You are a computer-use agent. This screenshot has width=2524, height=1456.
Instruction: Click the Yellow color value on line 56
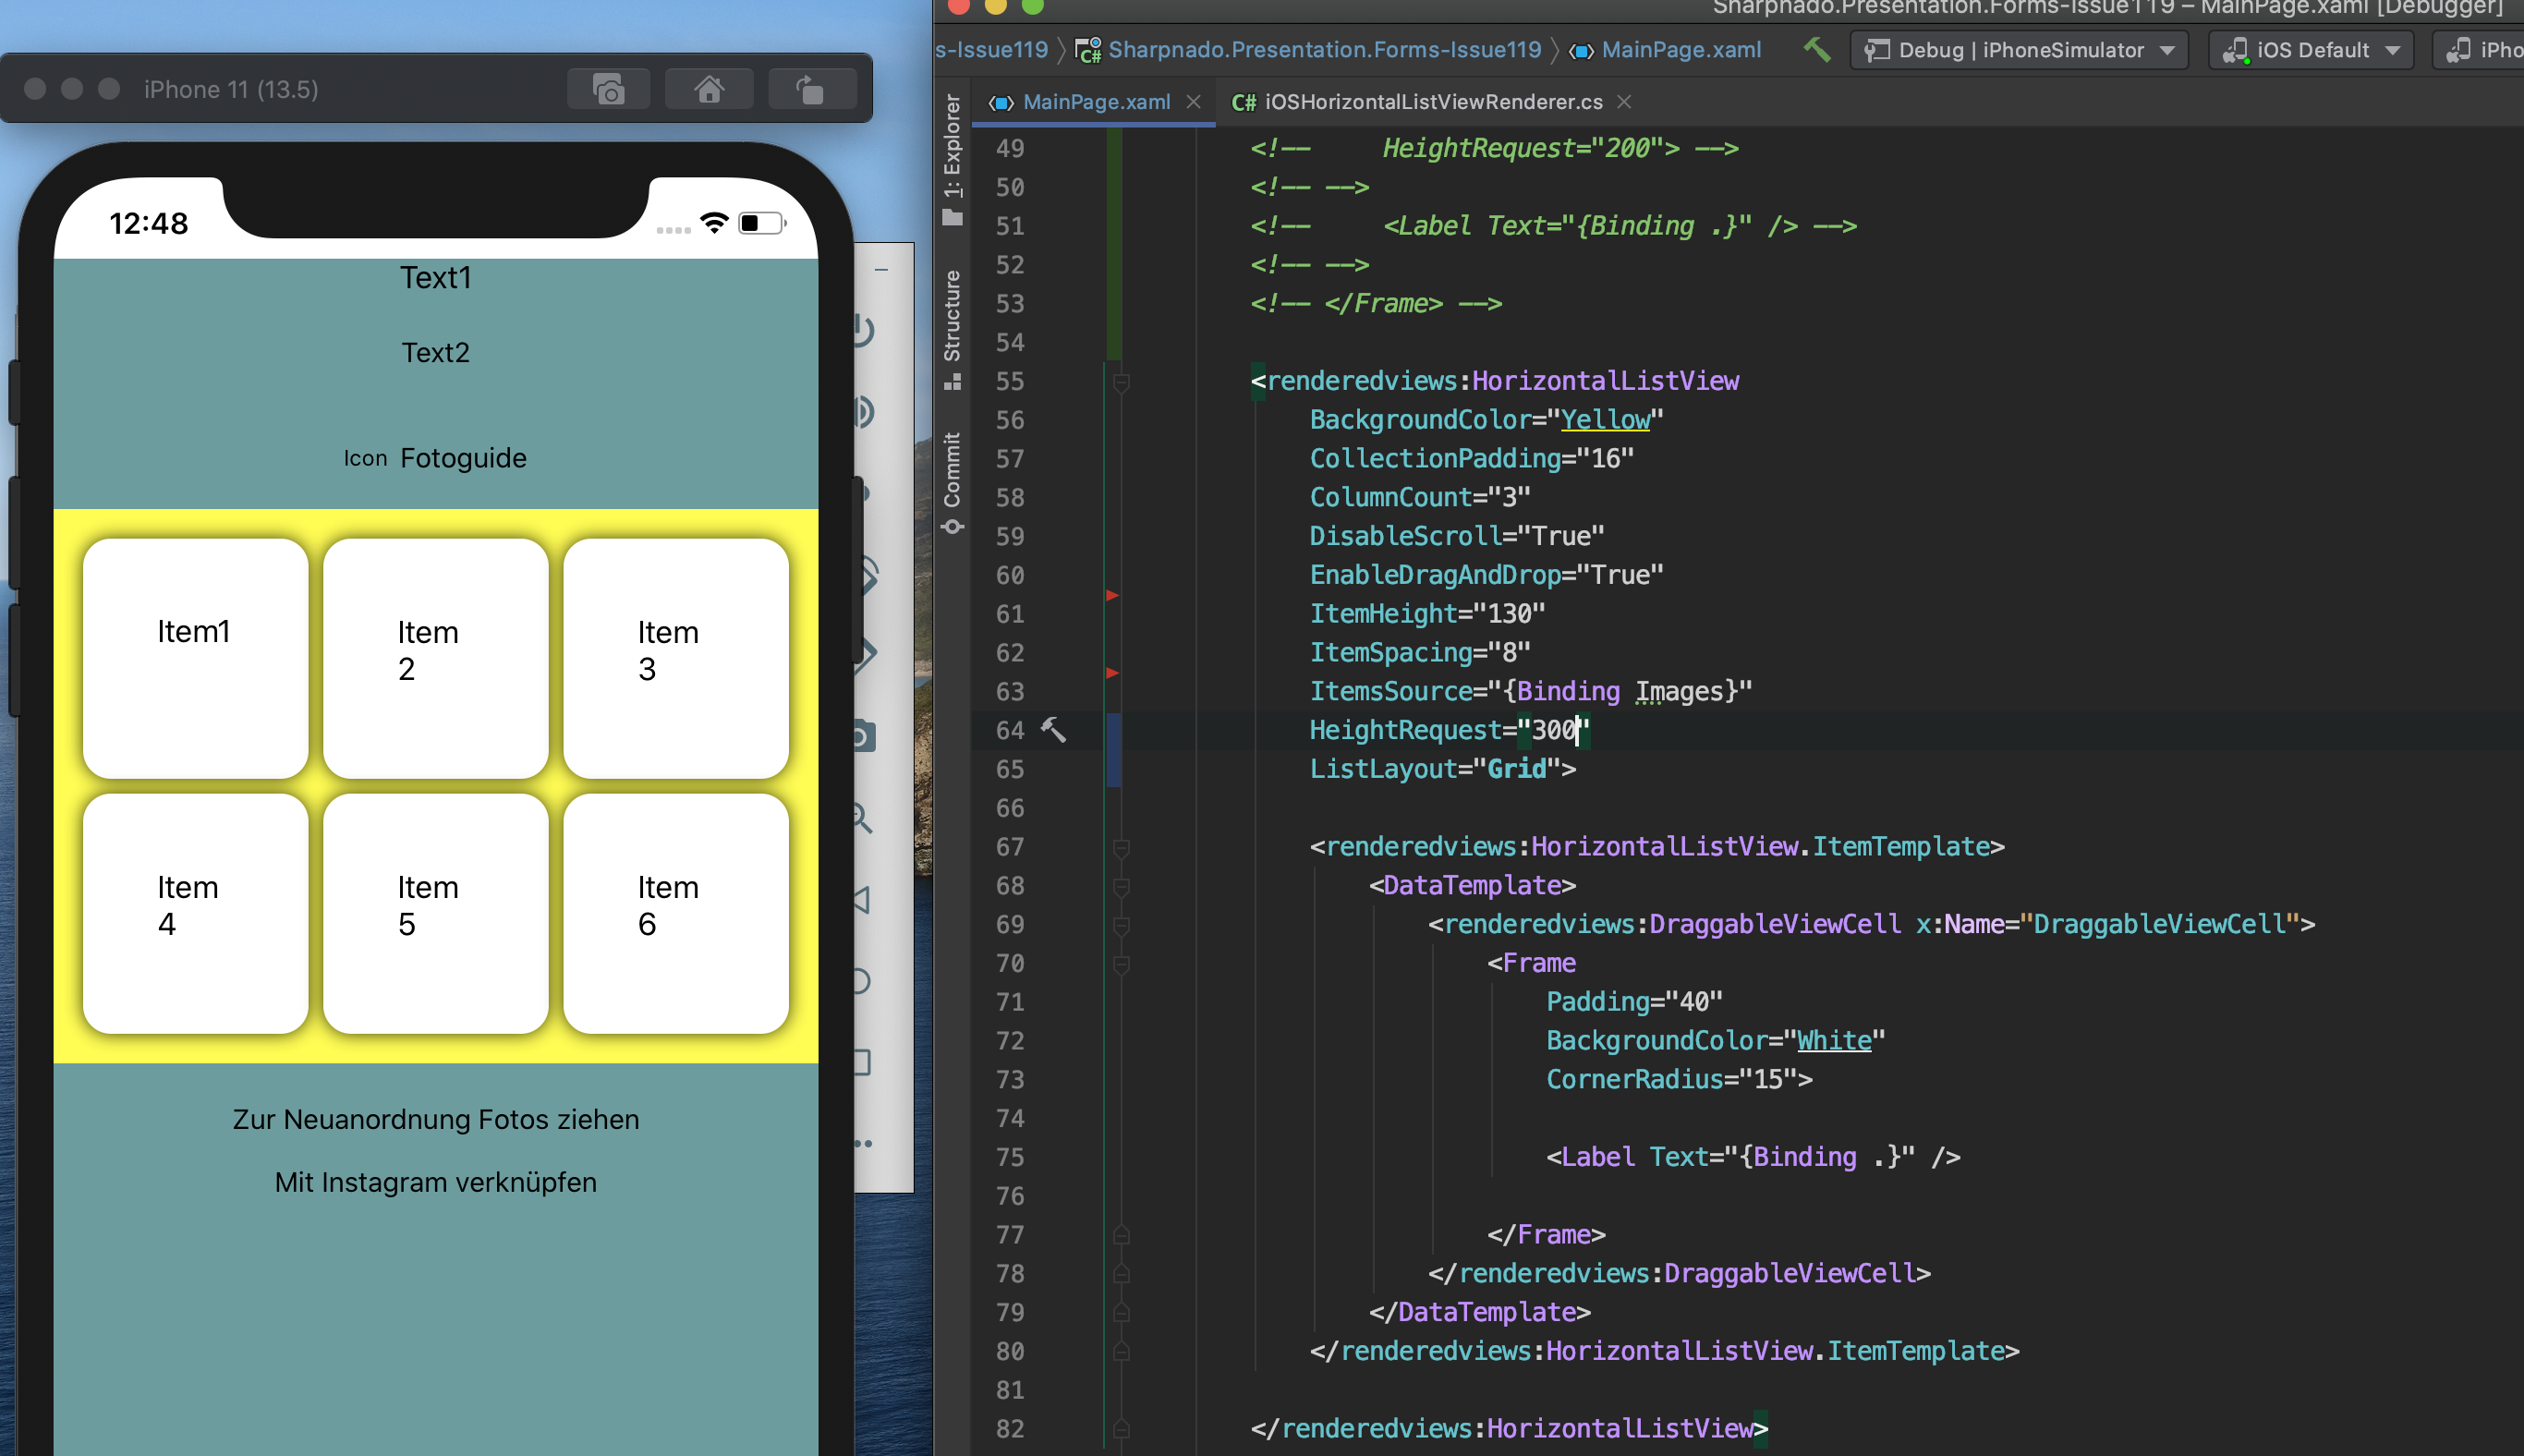[x=1605, y=420]
